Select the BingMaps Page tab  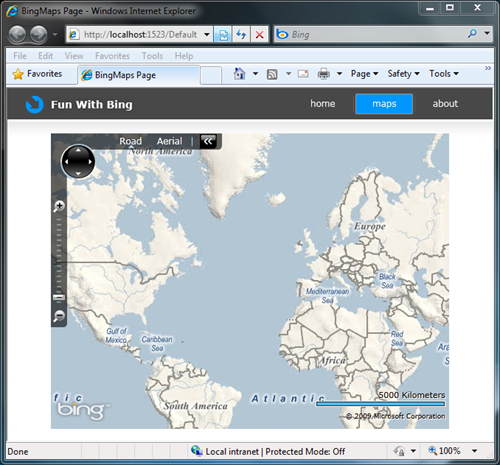tap(139, 75)
